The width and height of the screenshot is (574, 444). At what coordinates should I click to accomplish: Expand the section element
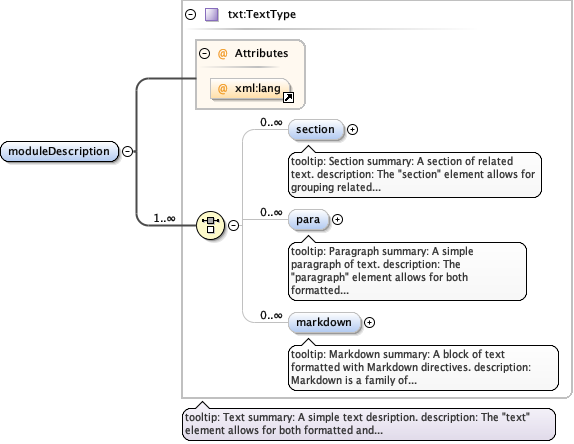pyautogui.click(x=352, y=130)
